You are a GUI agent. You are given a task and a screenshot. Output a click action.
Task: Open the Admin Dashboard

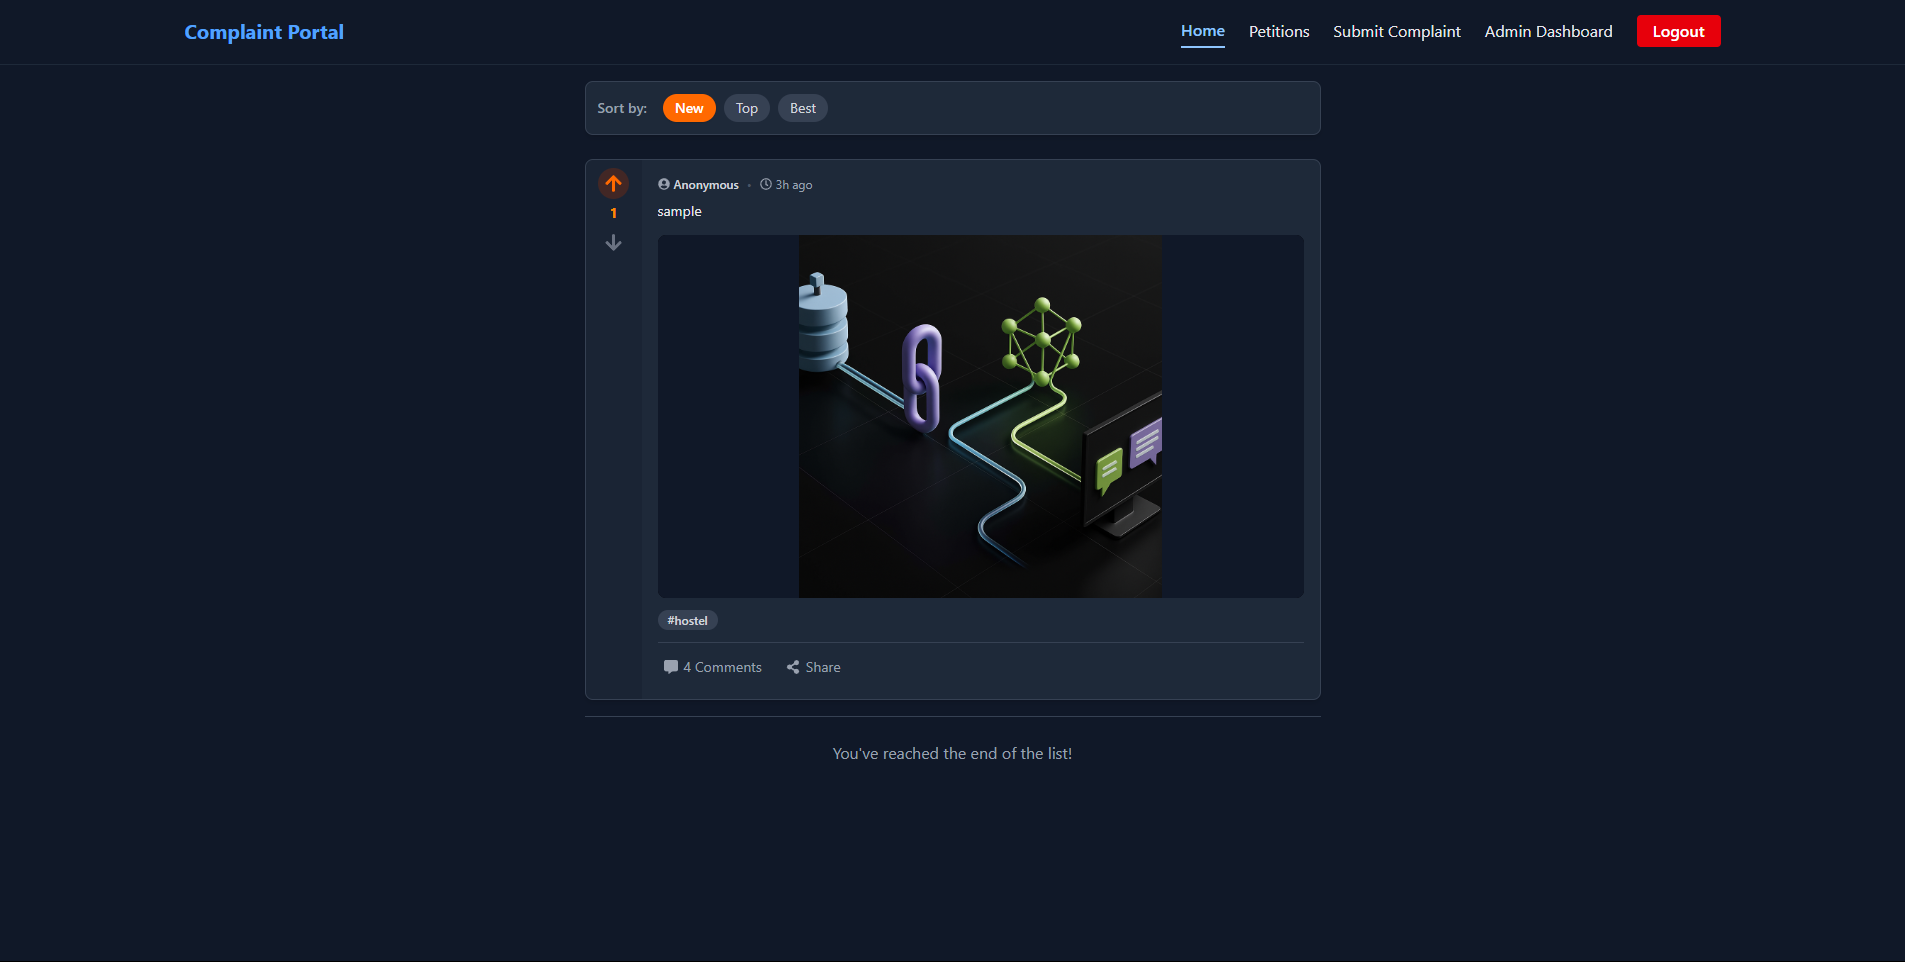coord(1548,32)
